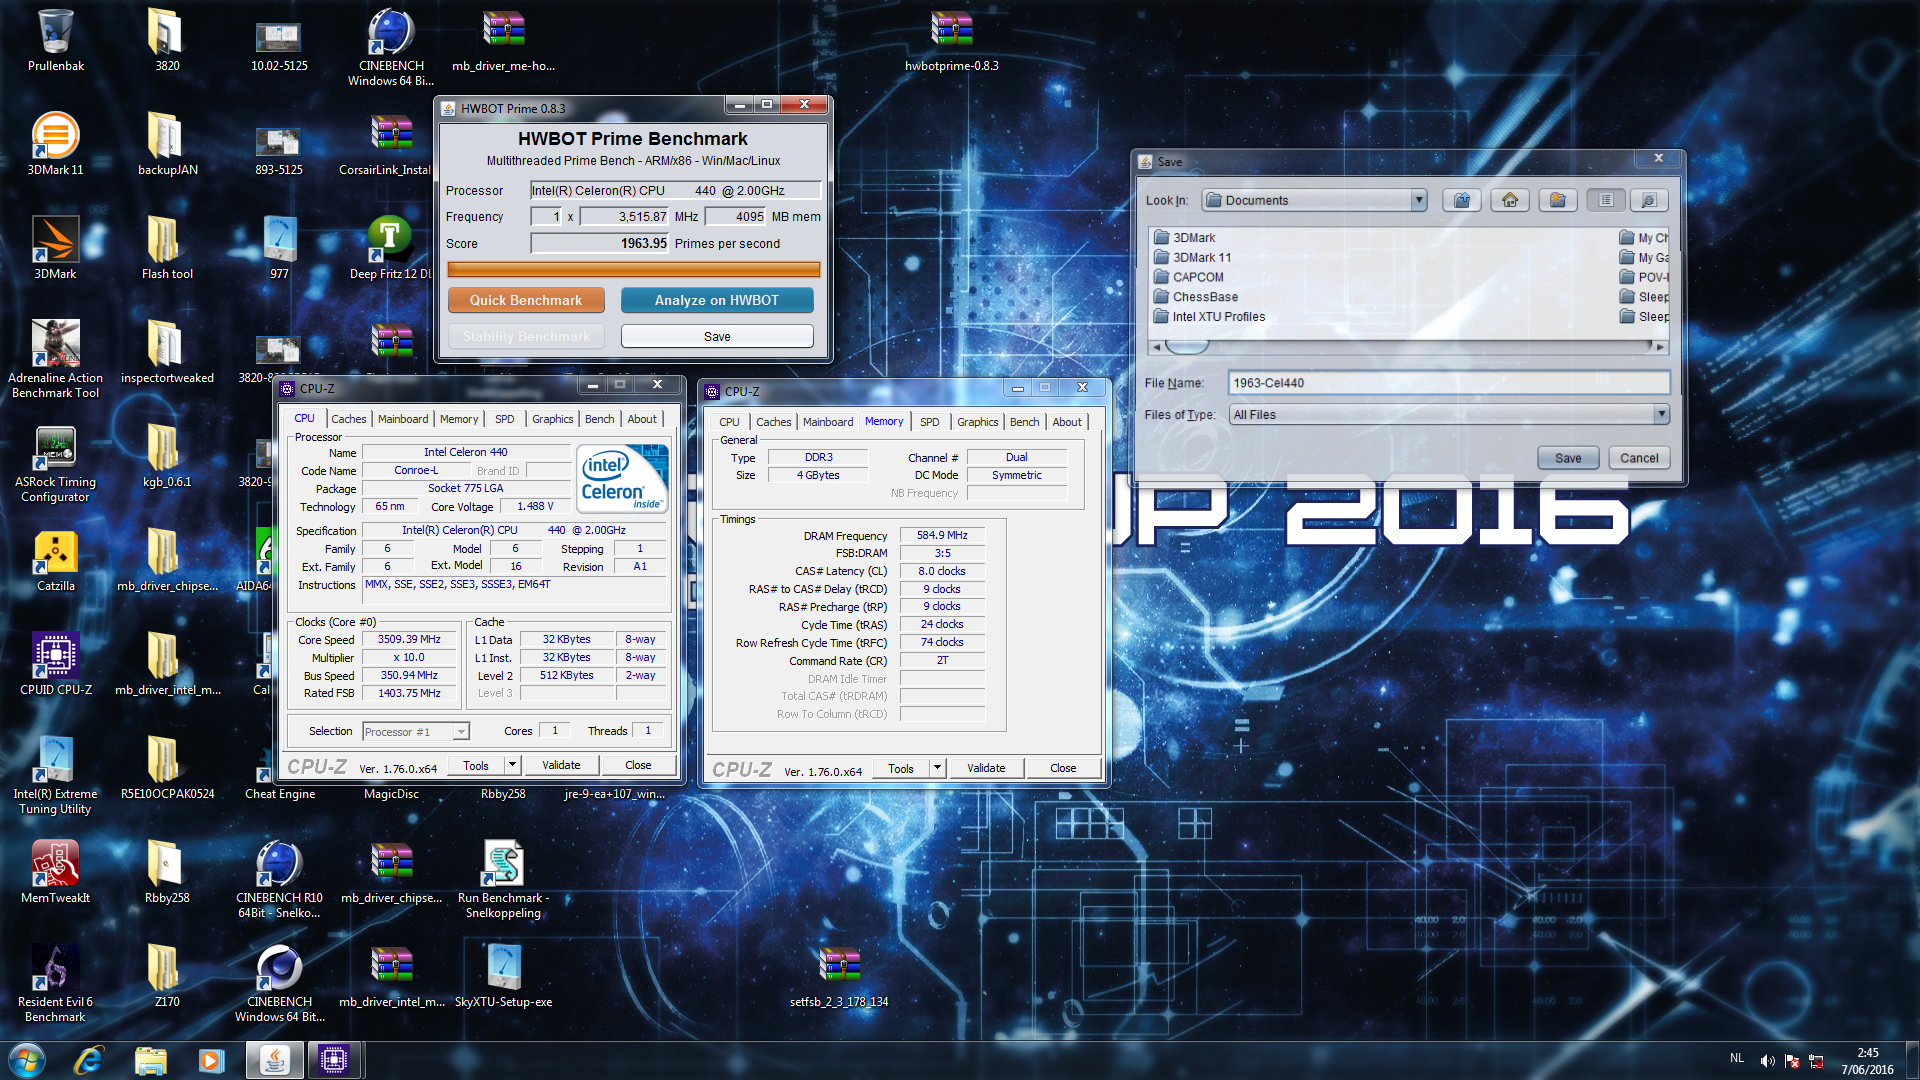The height and width of the screenshot is (1080, 1920).
Task: Select the backupJAN folder on desktop
Action: point(167,145)
